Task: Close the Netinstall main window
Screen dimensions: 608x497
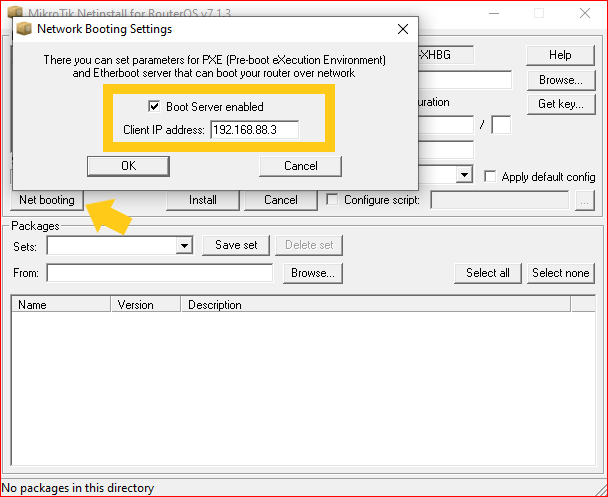Action: point(585,13)
